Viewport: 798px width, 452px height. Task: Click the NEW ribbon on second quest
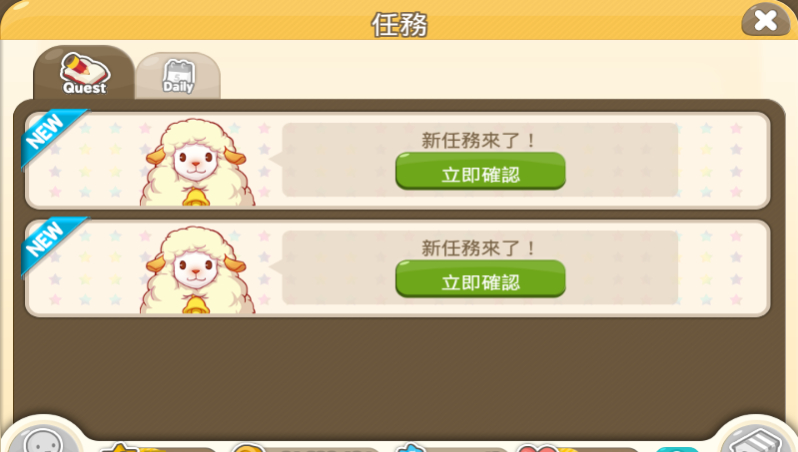coord(51,244)
